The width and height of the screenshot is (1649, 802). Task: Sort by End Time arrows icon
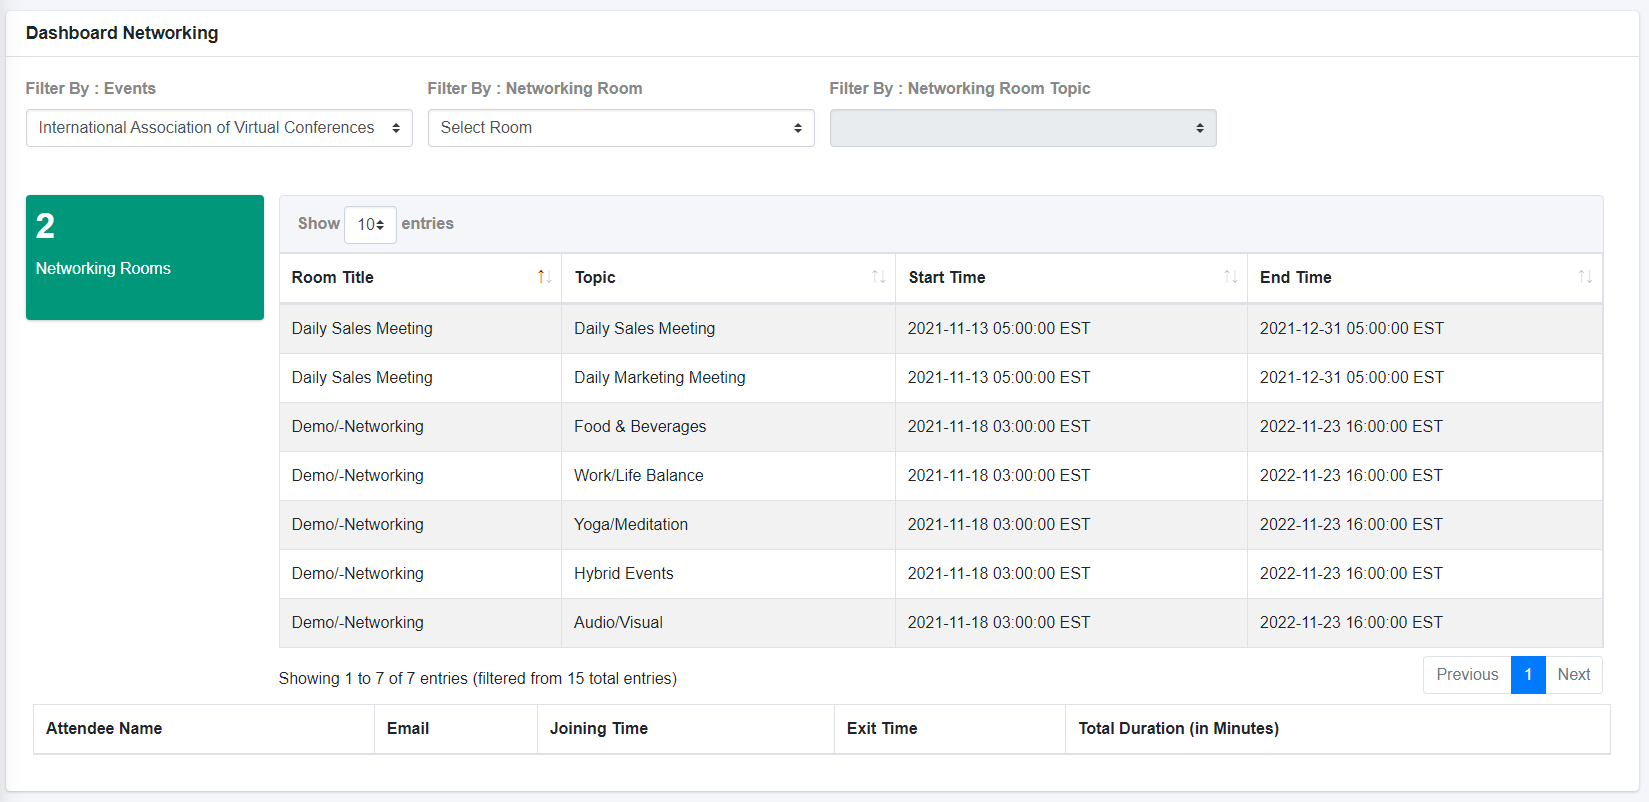1585,277
